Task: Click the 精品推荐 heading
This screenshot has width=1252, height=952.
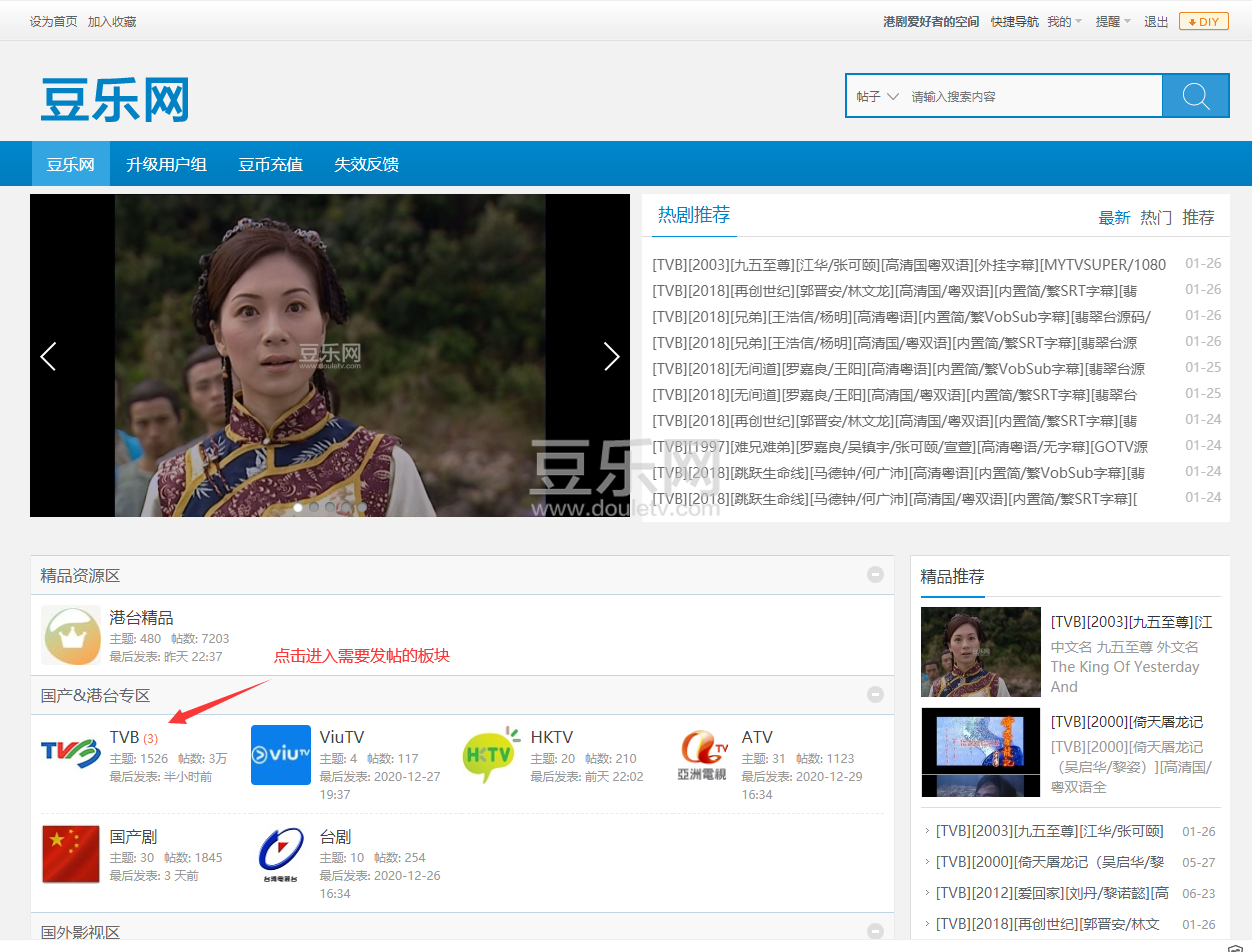Action: point(952,576)
